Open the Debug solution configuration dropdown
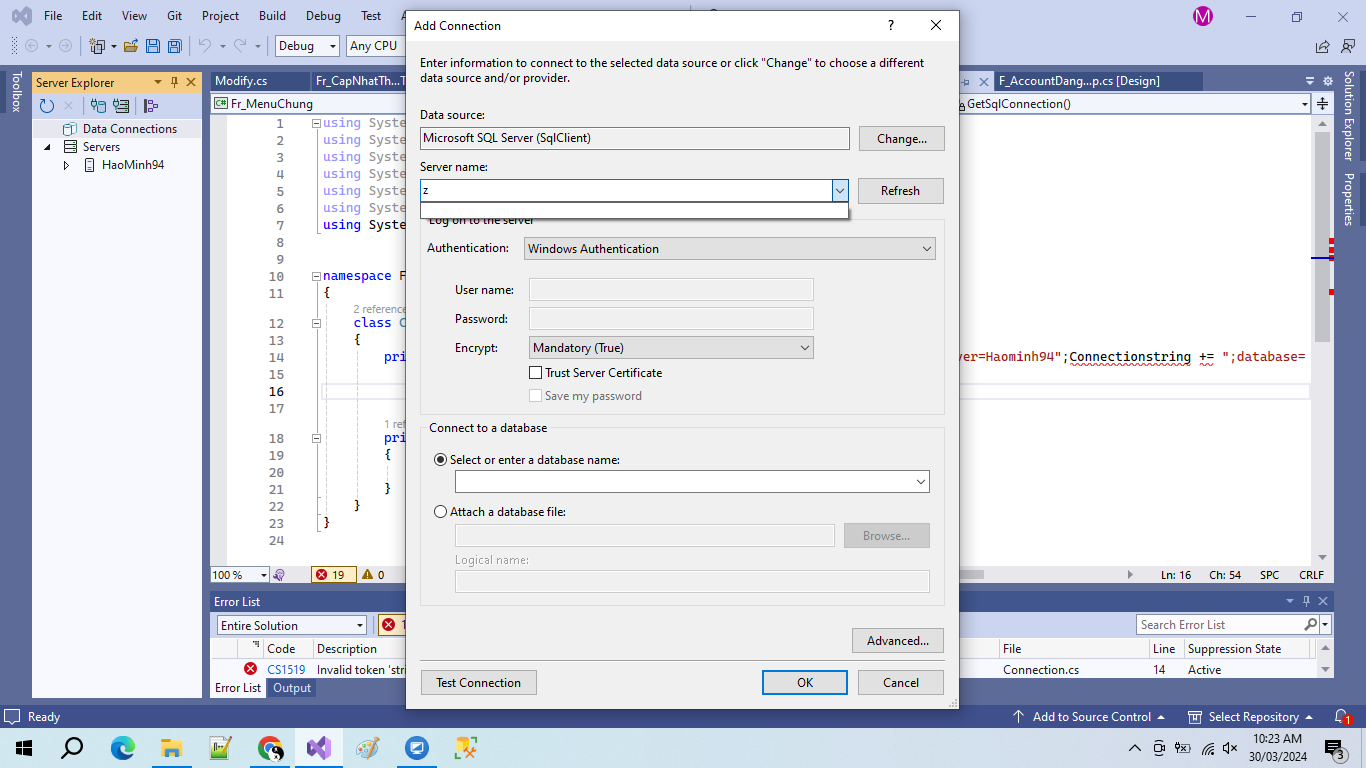The height and width of the screenshot is (768, 1366). (x=308, y=46)
